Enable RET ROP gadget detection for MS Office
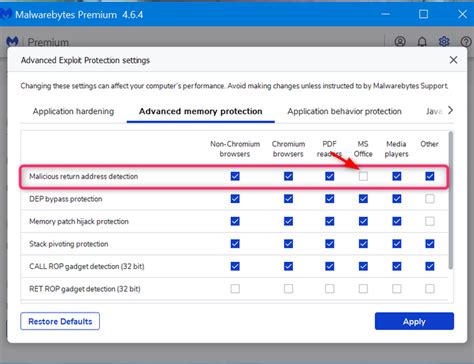Screen dimensions: 474x364 click(363, 288)
